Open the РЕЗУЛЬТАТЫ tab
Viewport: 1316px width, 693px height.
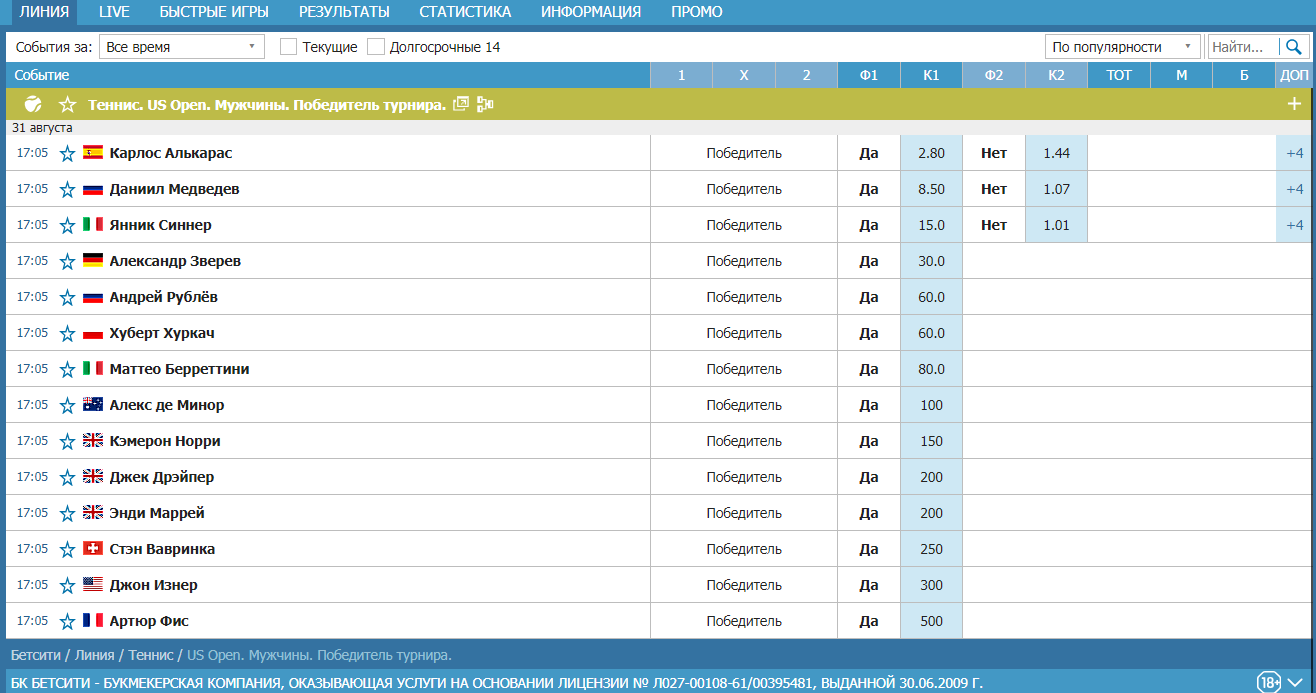[x=344, y=12]
